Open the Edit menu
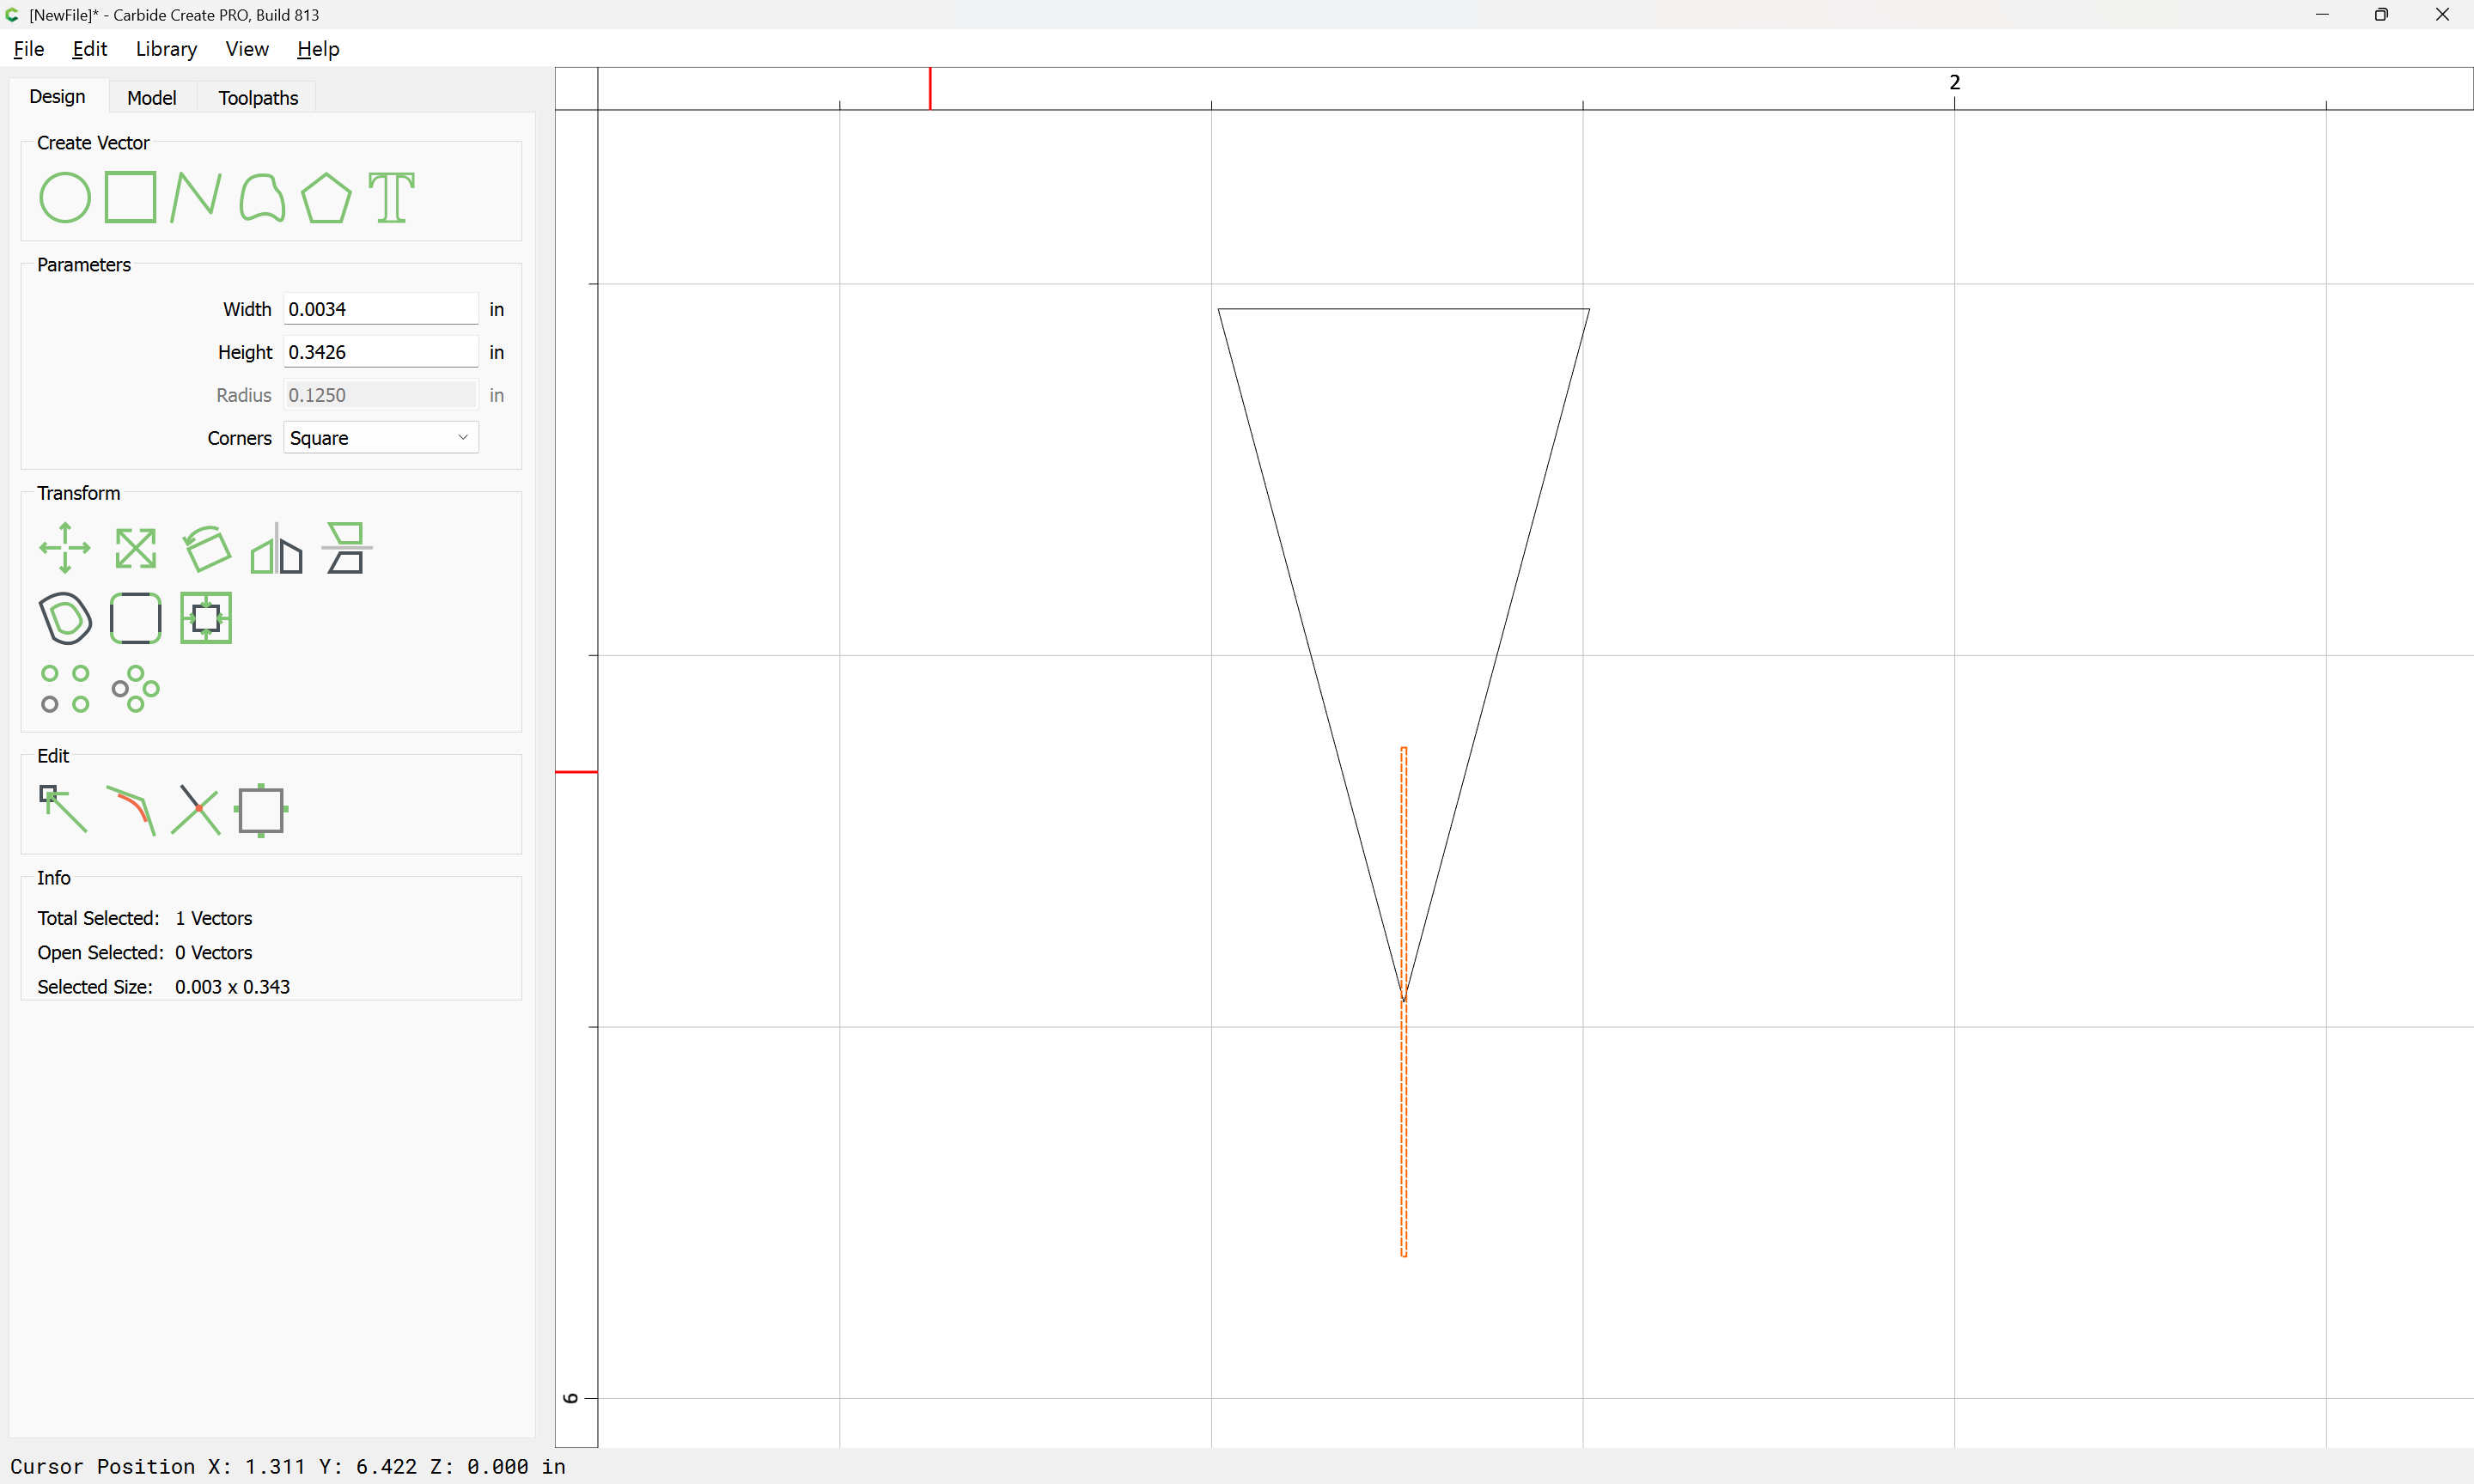This screenshot has width=2474, height=1484. 89,49
